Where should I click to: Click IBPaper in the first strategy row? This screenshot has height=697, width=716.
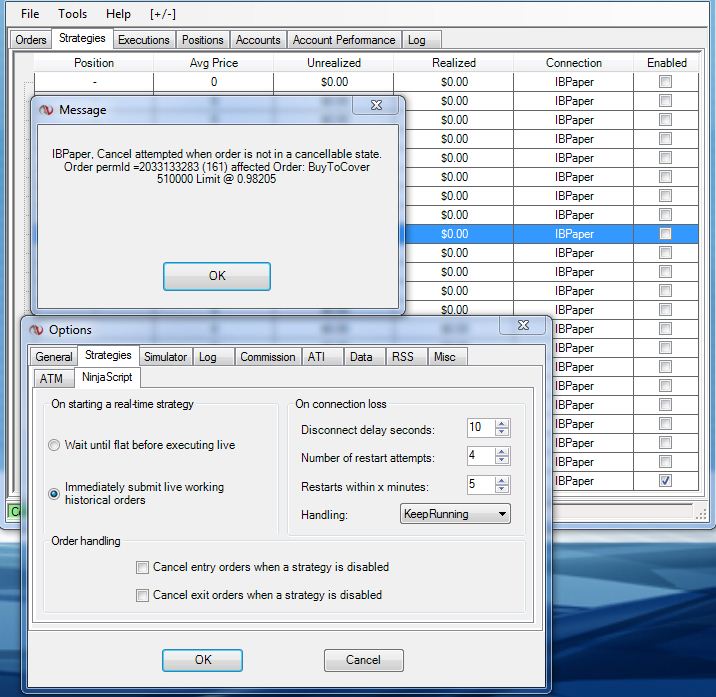pos(574,82)
